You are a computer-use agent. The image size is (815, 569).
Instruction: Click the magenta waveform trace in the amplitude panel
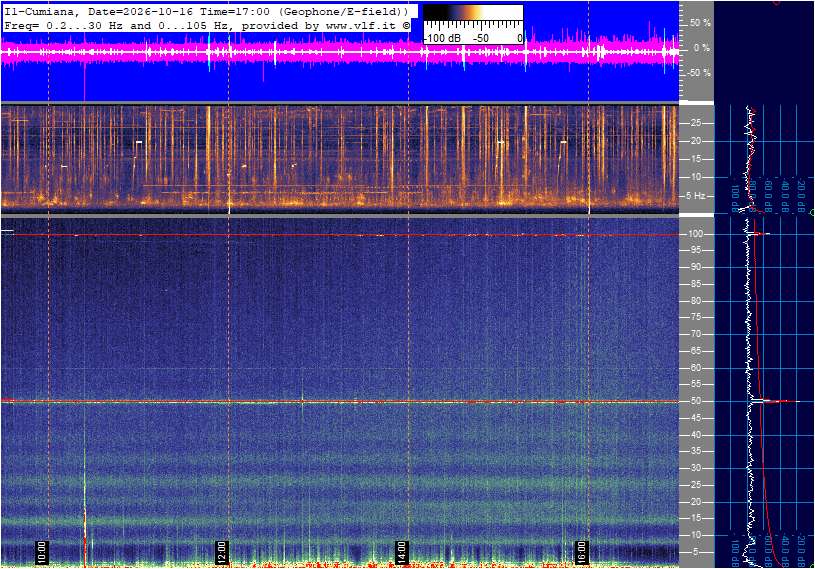(340, 52)
